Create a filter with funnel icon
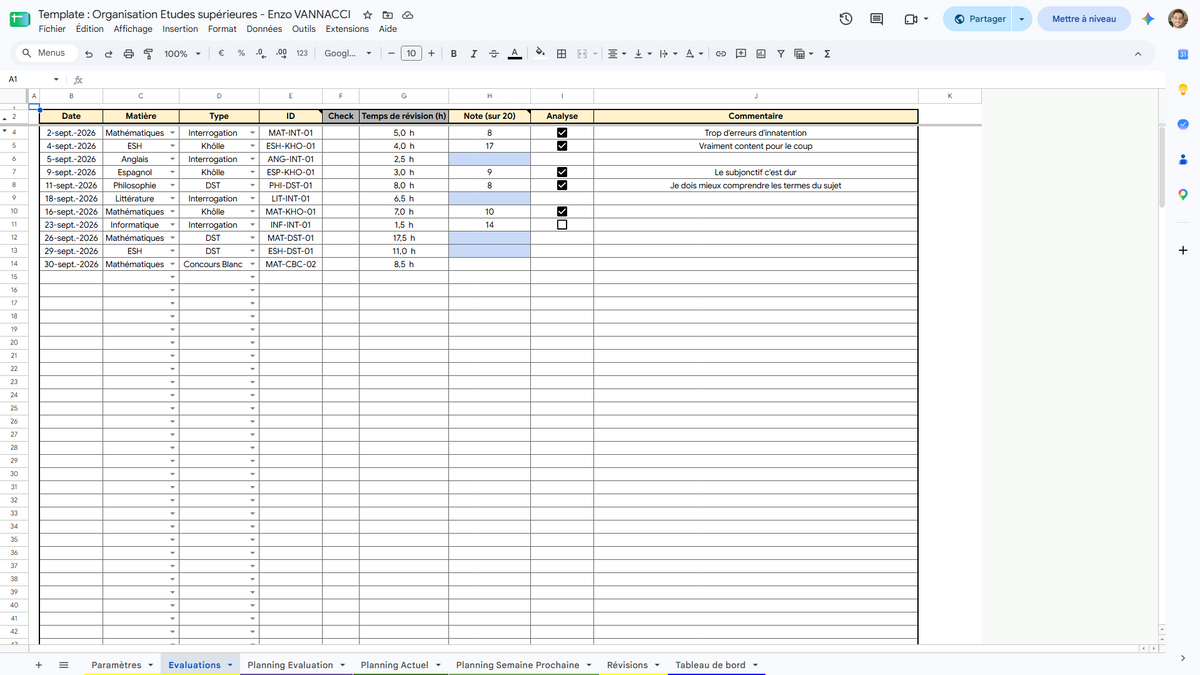The width and height of the screenshot is (1200, 675). click(x=781, y=54)
